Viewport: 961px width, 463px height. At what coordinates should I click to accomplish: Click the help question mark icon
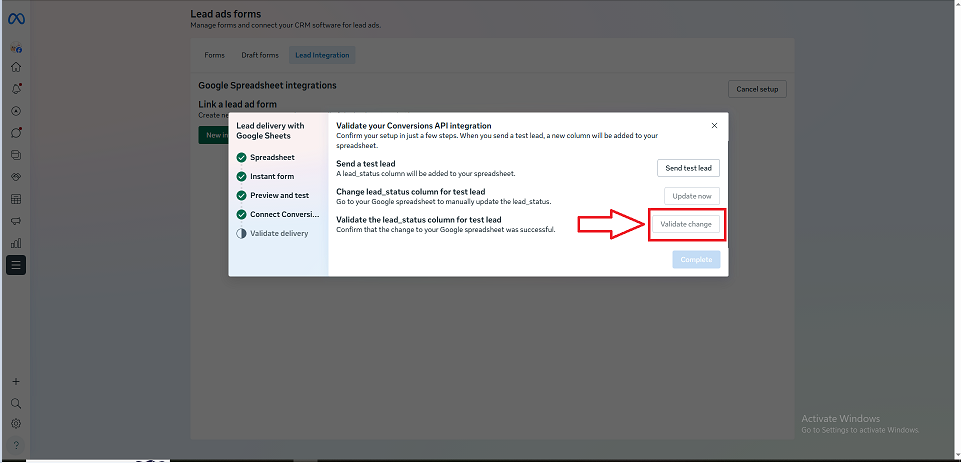click(x=16, y=445)
